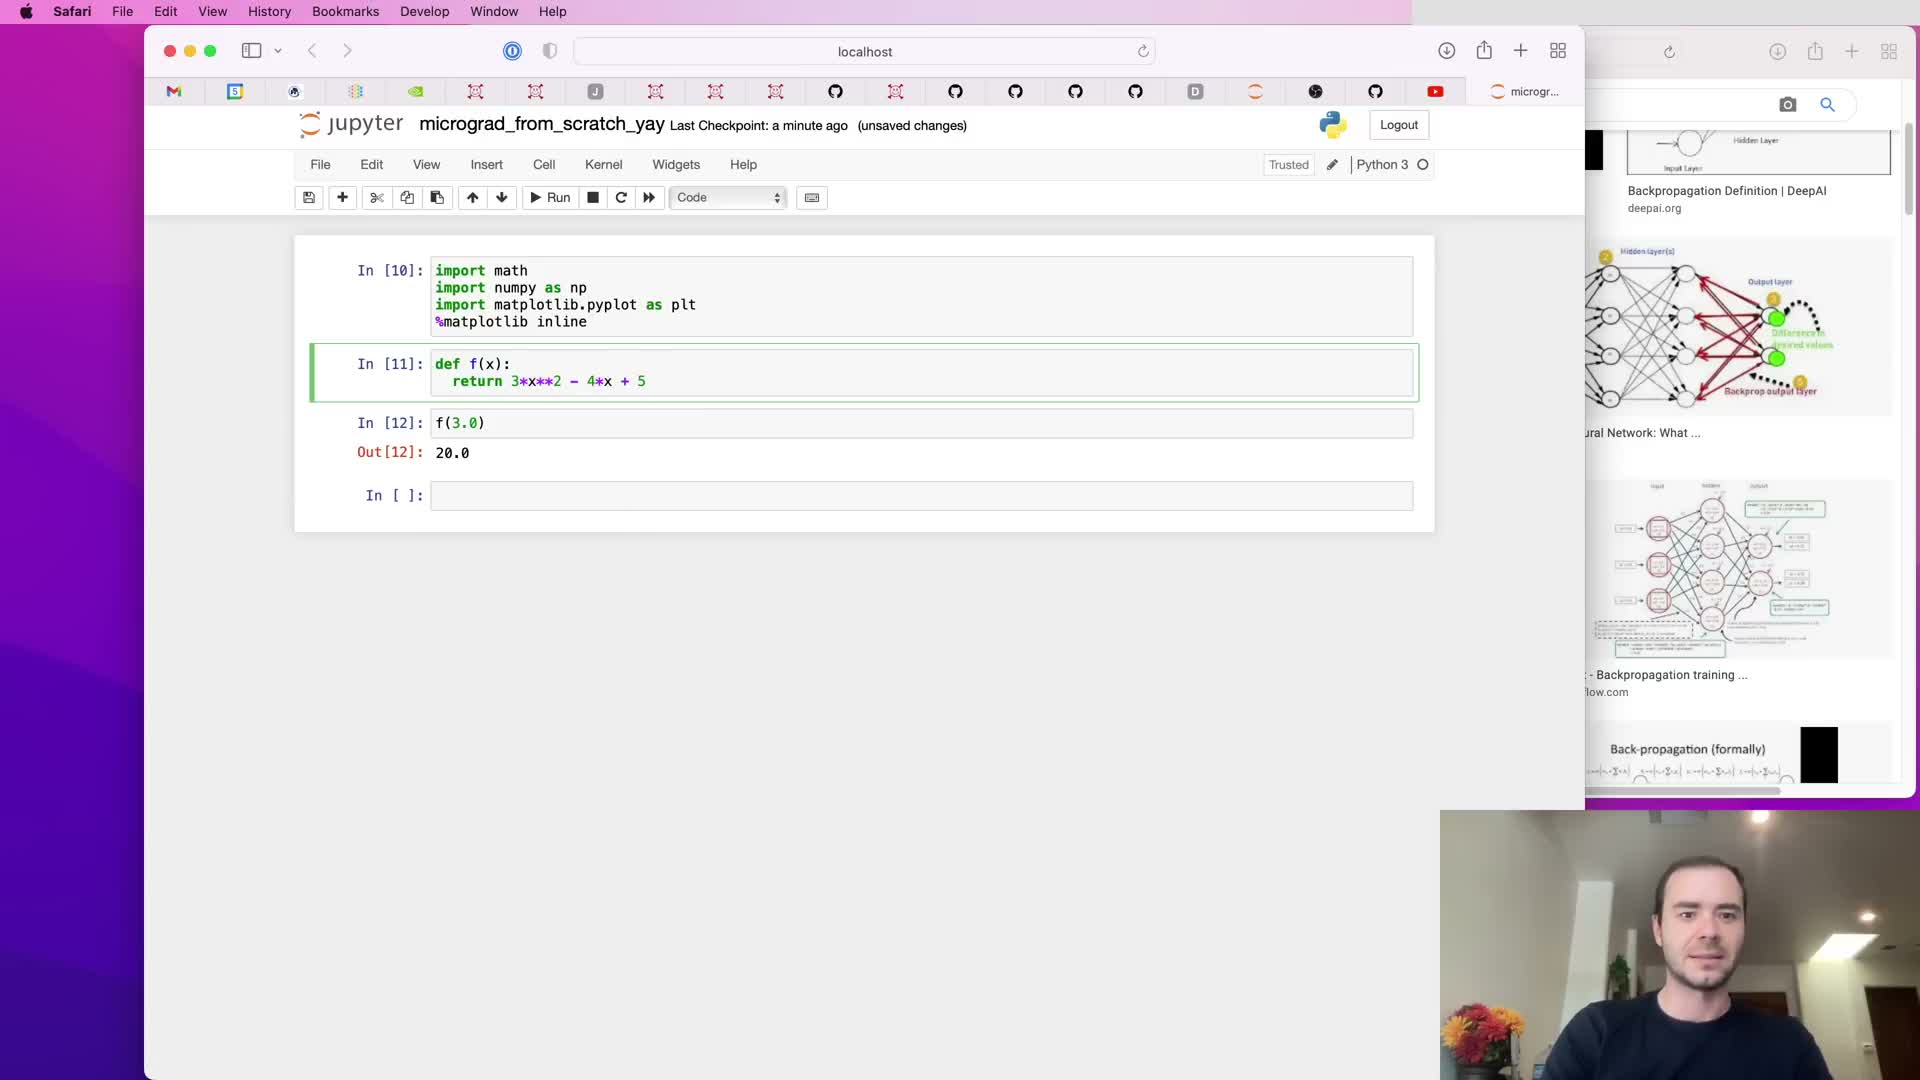
Task: Toggle the Safari sidebar
Action: [251, 51]
